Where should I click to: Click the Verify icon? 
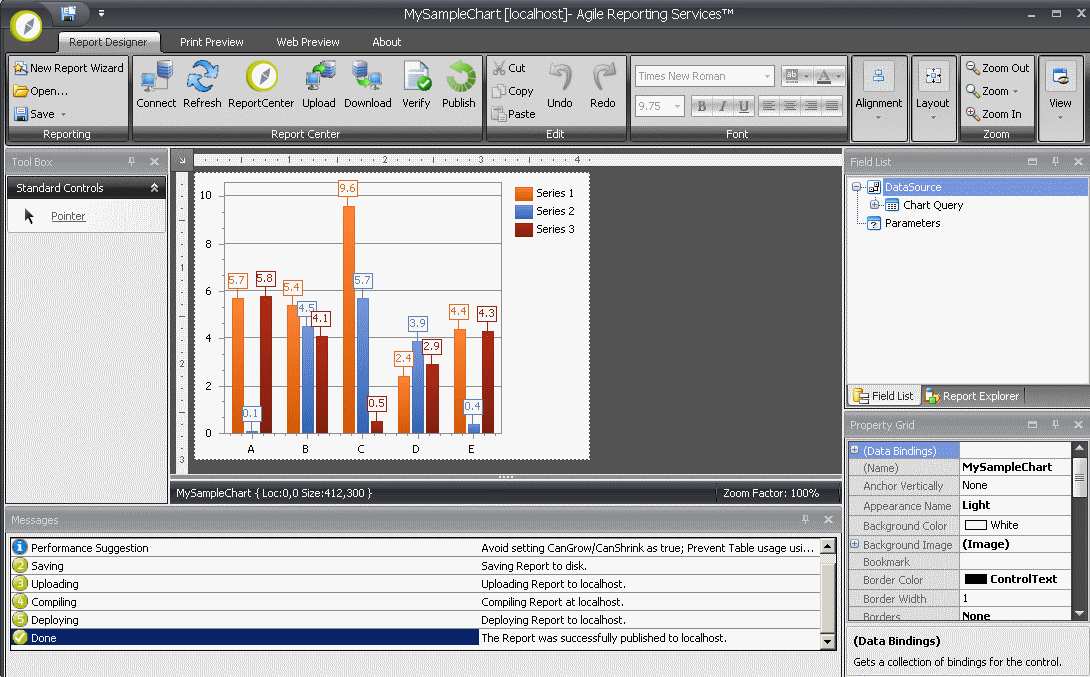coord(417,85)
